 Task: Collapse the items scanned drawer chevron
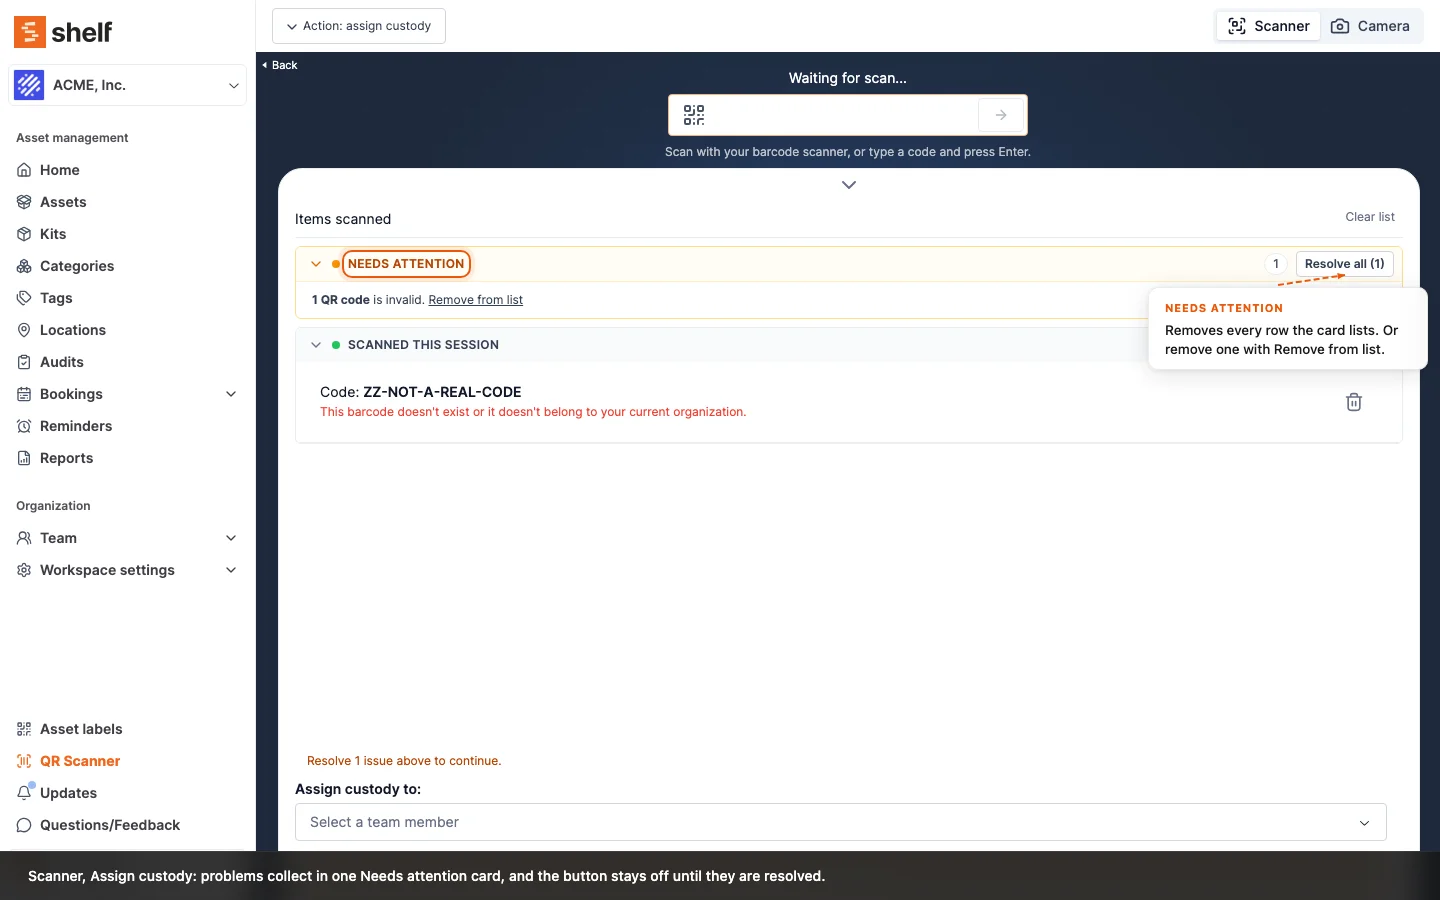(849, 185)
